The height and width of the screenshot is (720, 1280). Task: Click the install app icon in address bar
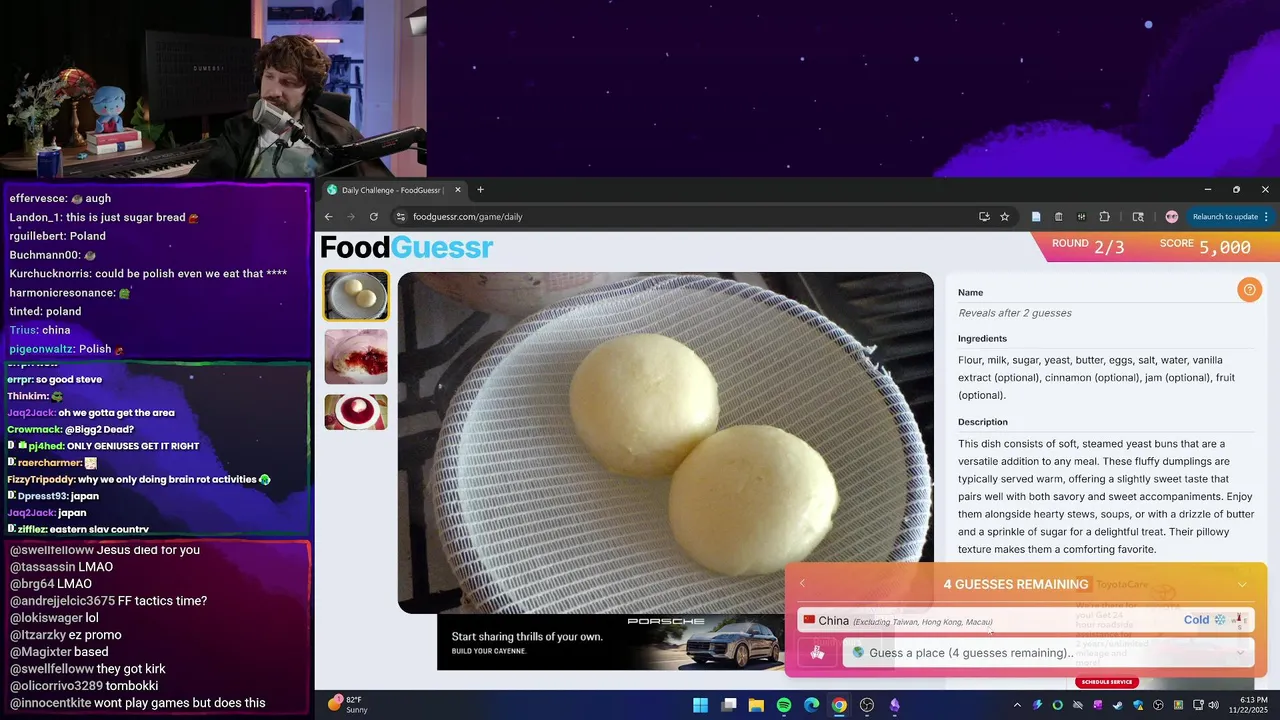pyautogui.click(x=984, y=216)
